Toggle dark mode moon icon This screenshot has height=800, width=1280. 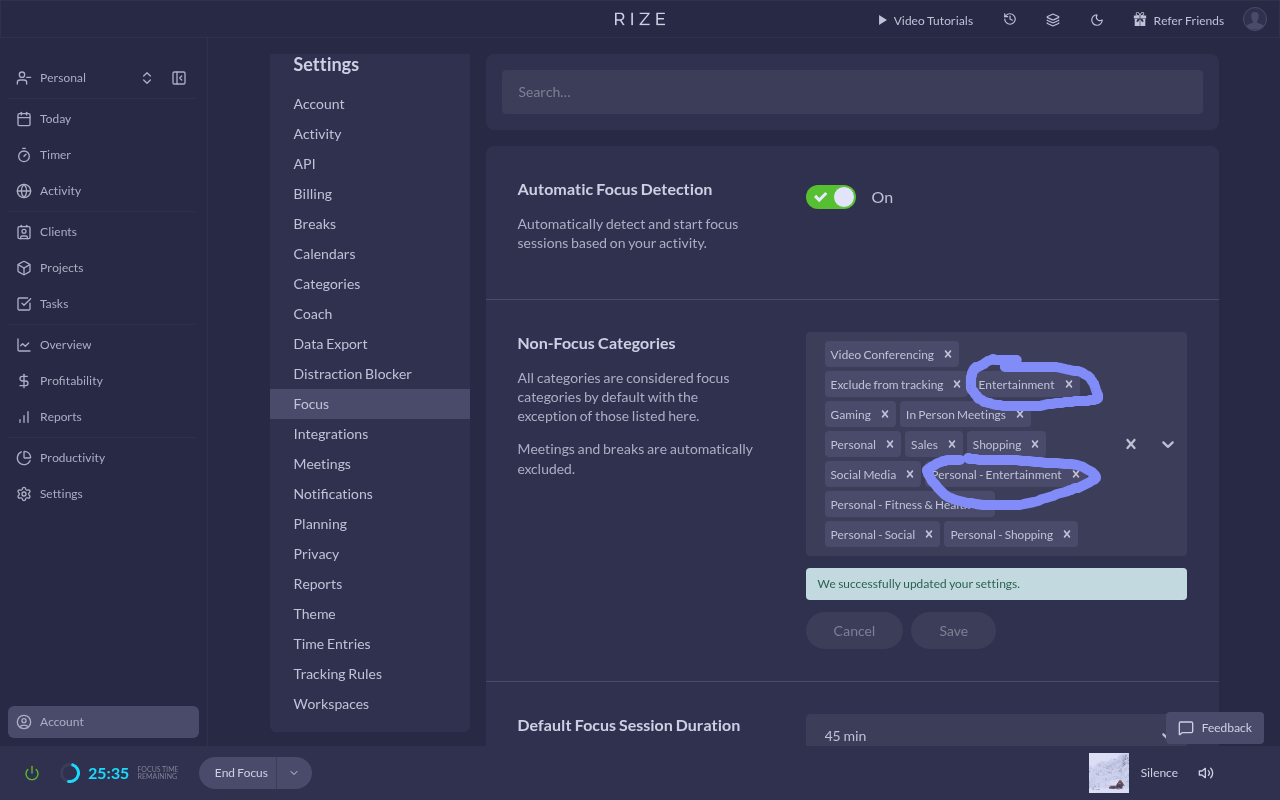click(x=1097, y=20)
